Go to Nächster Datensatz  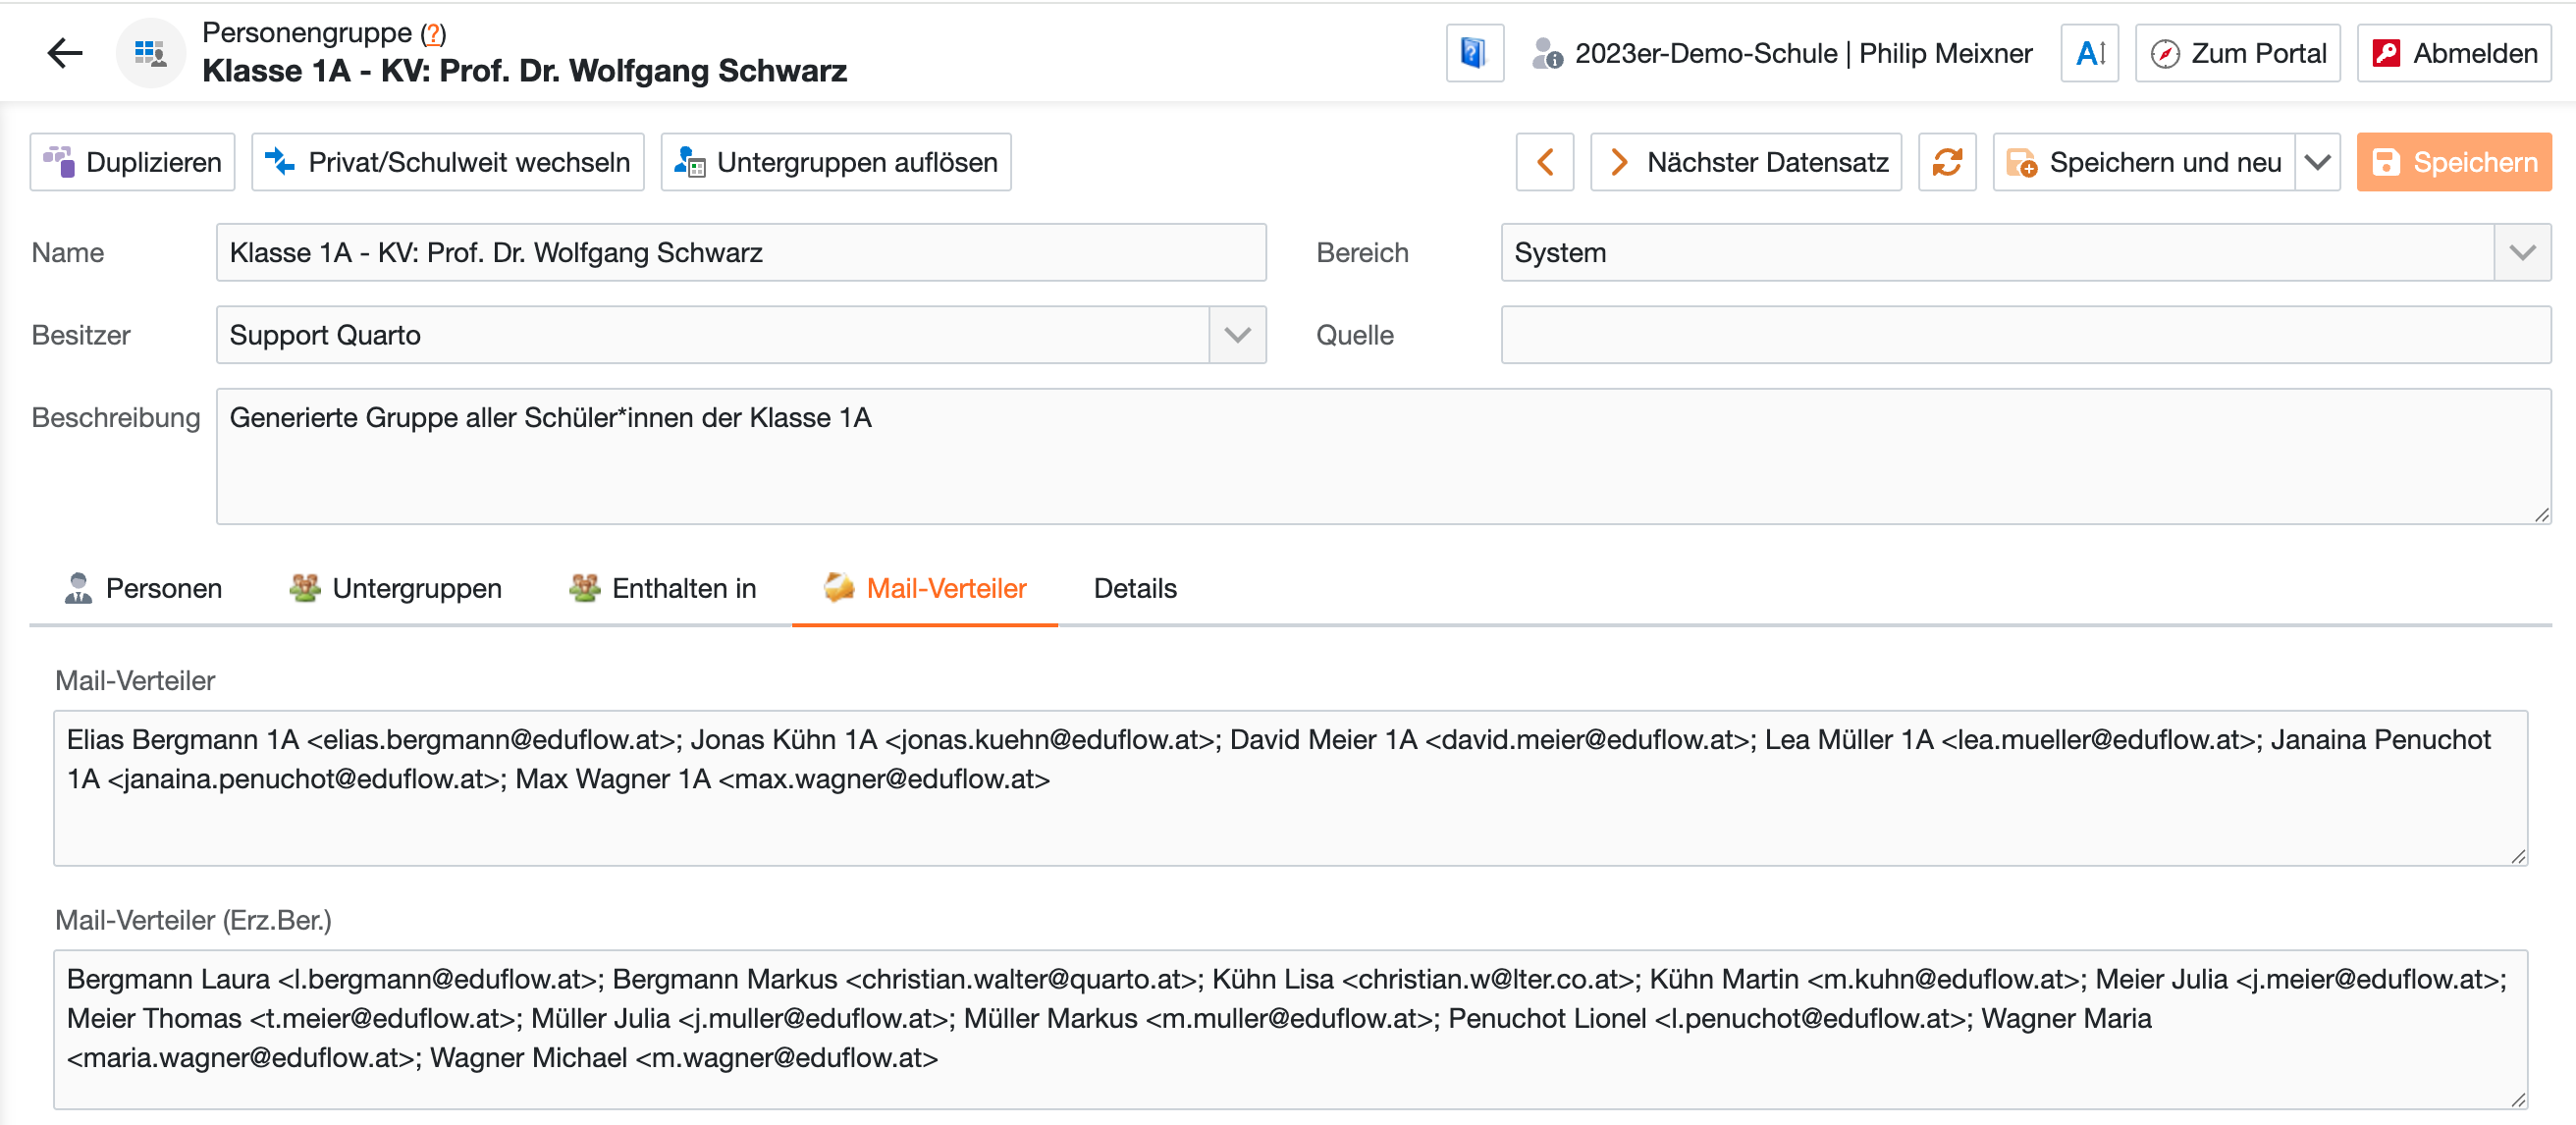click(1746, 162)
